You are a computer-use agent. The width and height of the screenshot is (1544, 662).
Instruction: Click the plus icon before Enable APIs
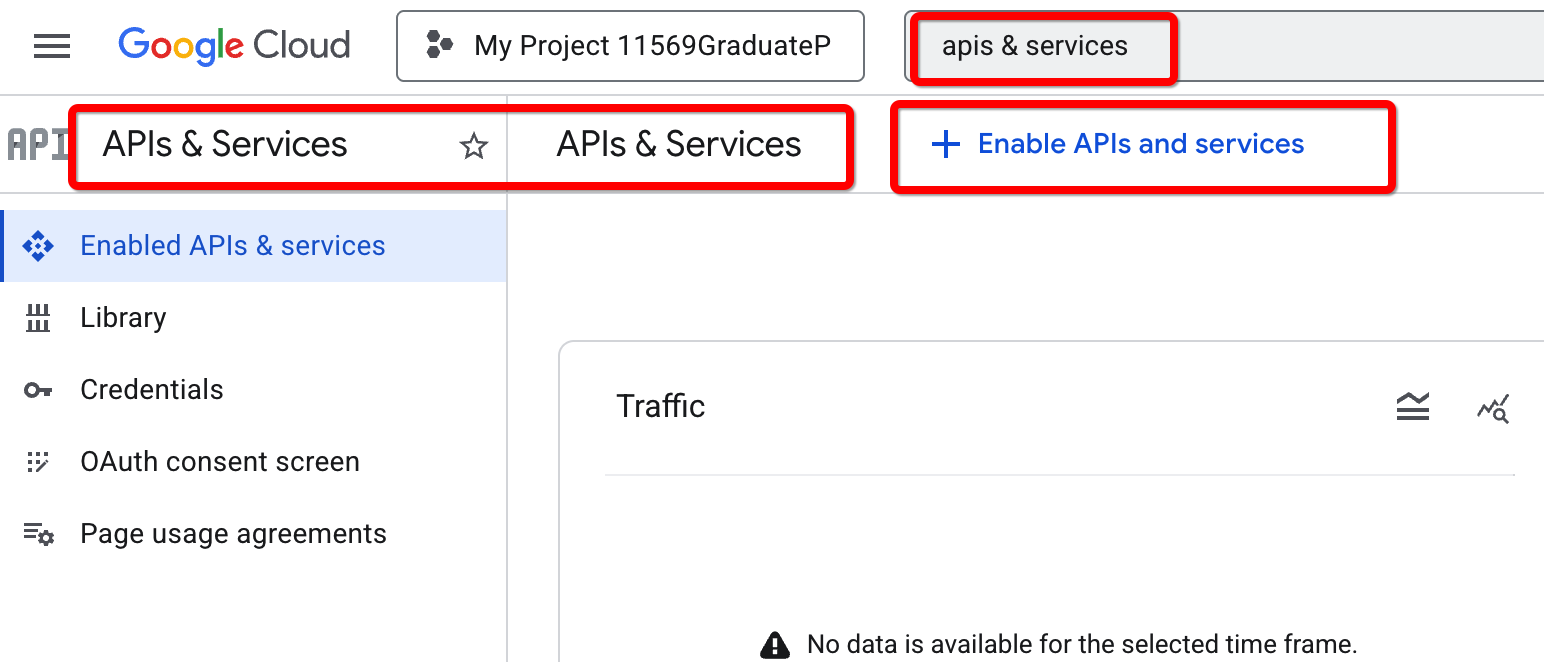945,145
